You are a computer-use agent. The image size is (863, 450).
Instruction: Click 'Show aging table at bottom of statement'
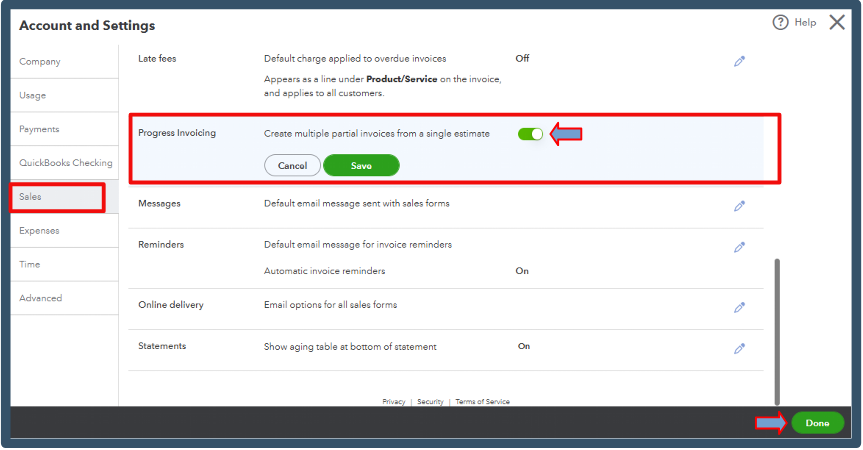350,347
